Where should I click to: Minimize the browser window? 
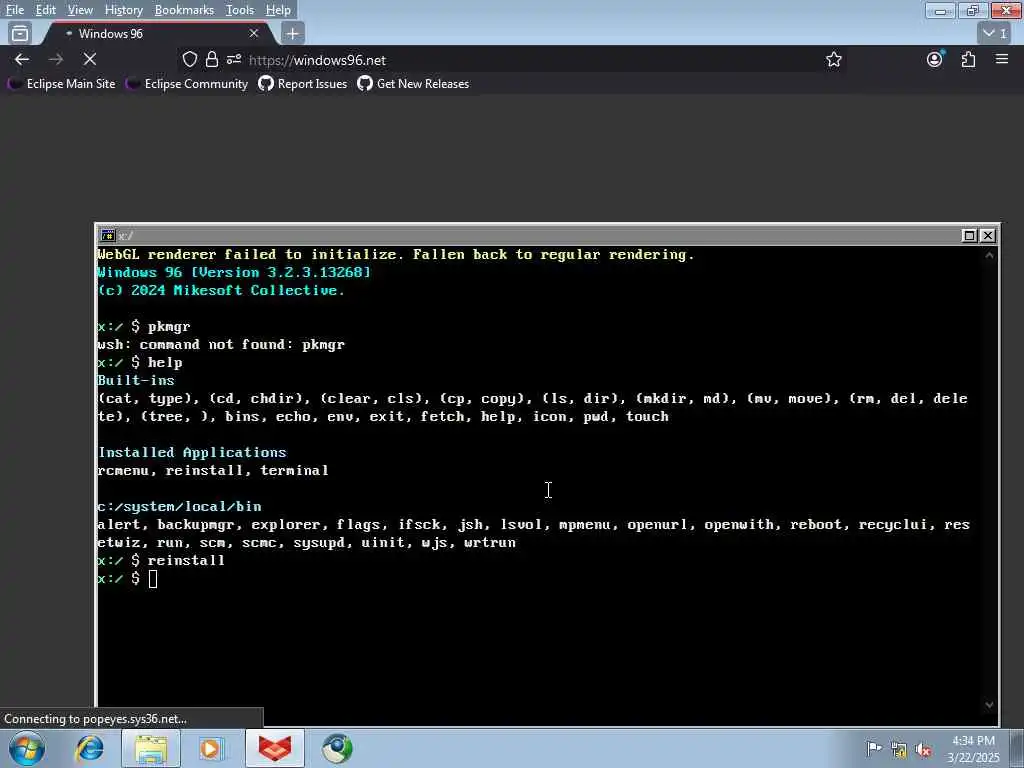[x=940, y=10]
